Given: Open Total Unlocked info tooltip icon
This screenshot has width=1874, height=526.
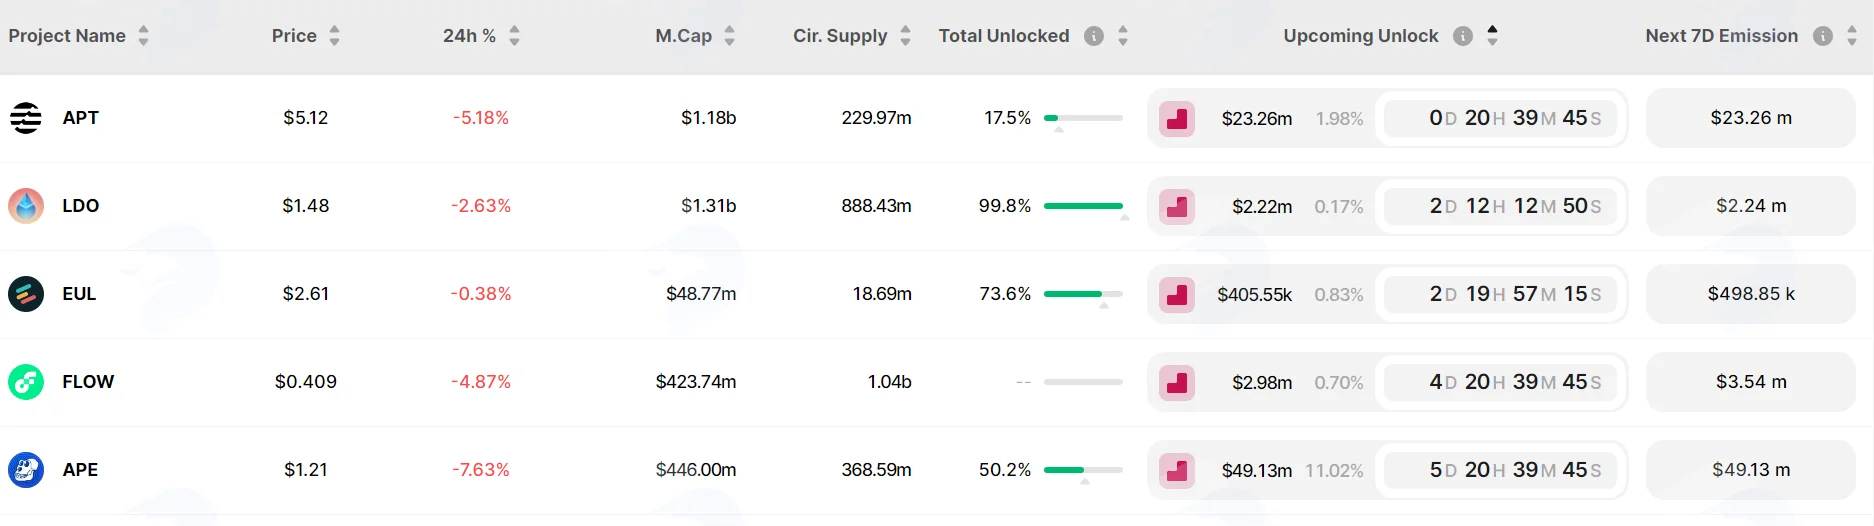Looking at the screenshot, I should (1094, 36).
